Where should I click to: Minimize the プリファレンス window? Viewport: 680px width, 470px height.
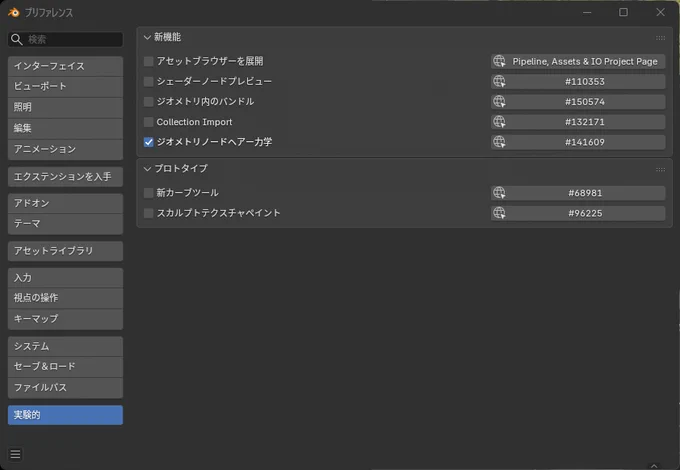pos(587,12)
